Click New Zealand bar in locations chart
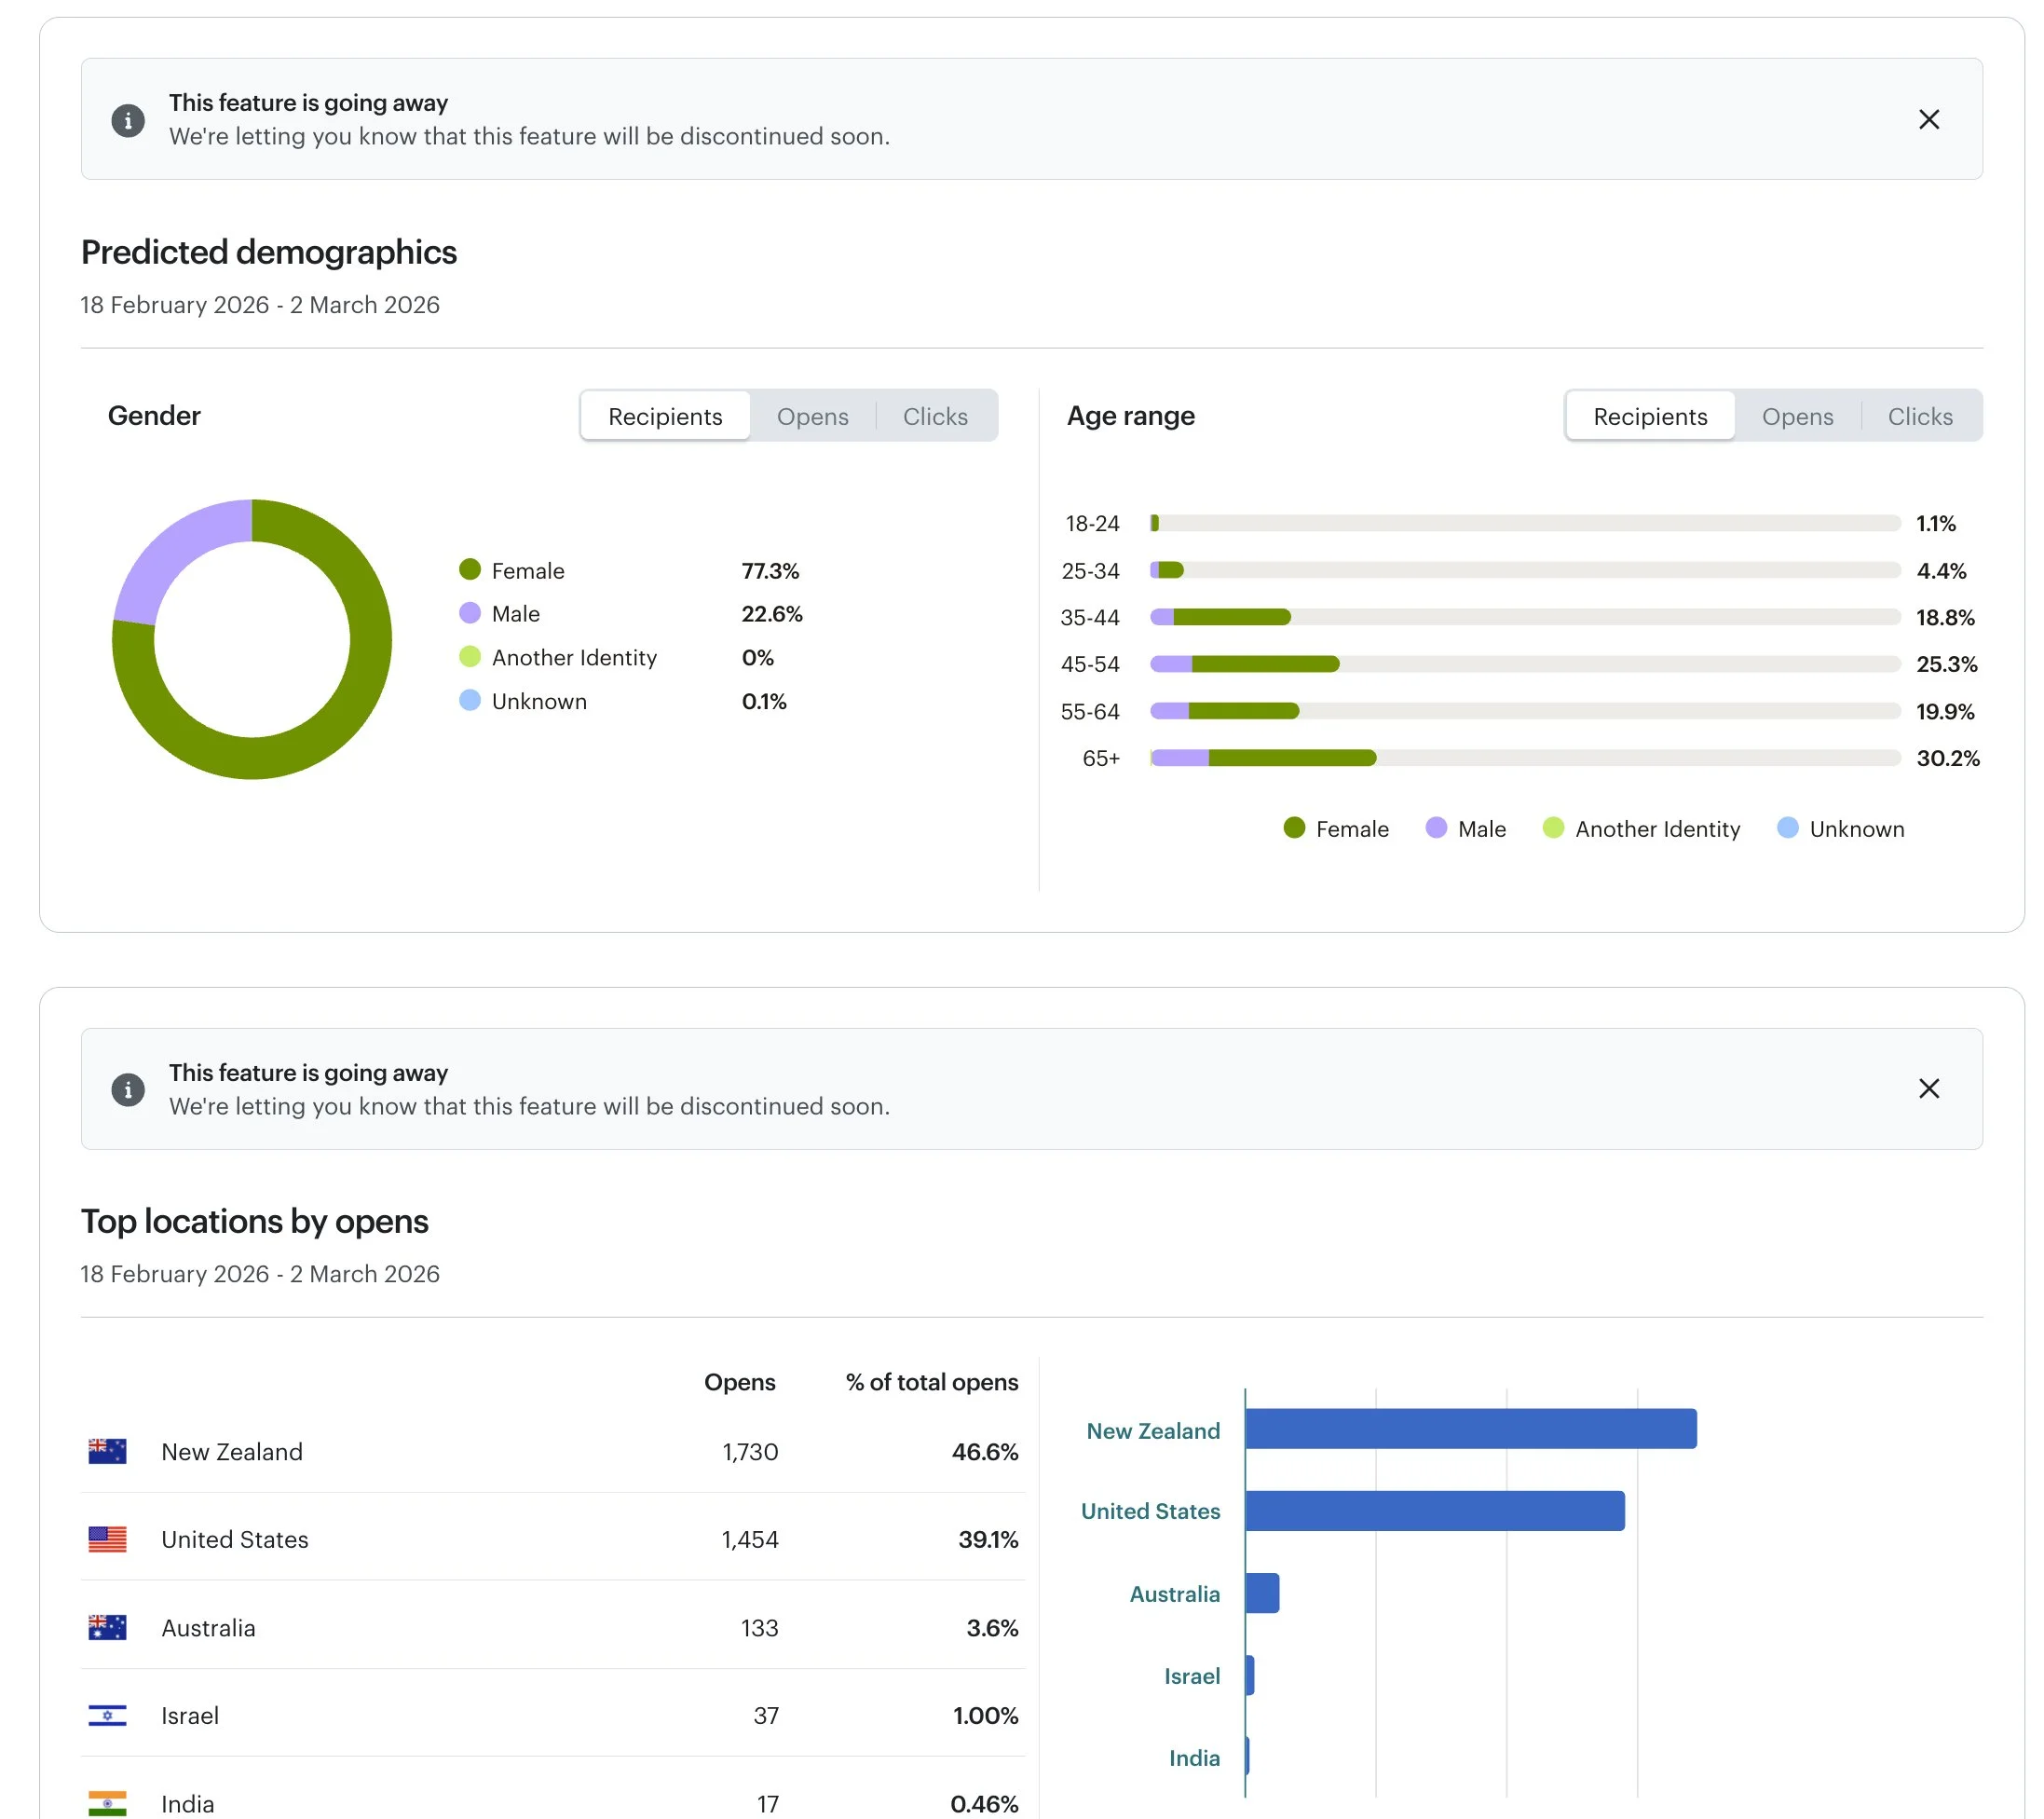The image size is (2044, 1819). 1470,1428
